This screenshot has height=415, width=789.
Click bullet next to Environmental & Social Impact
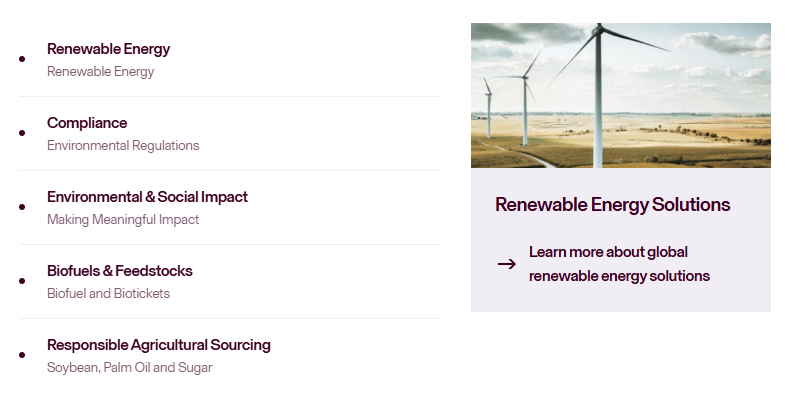tap(22, 207)
